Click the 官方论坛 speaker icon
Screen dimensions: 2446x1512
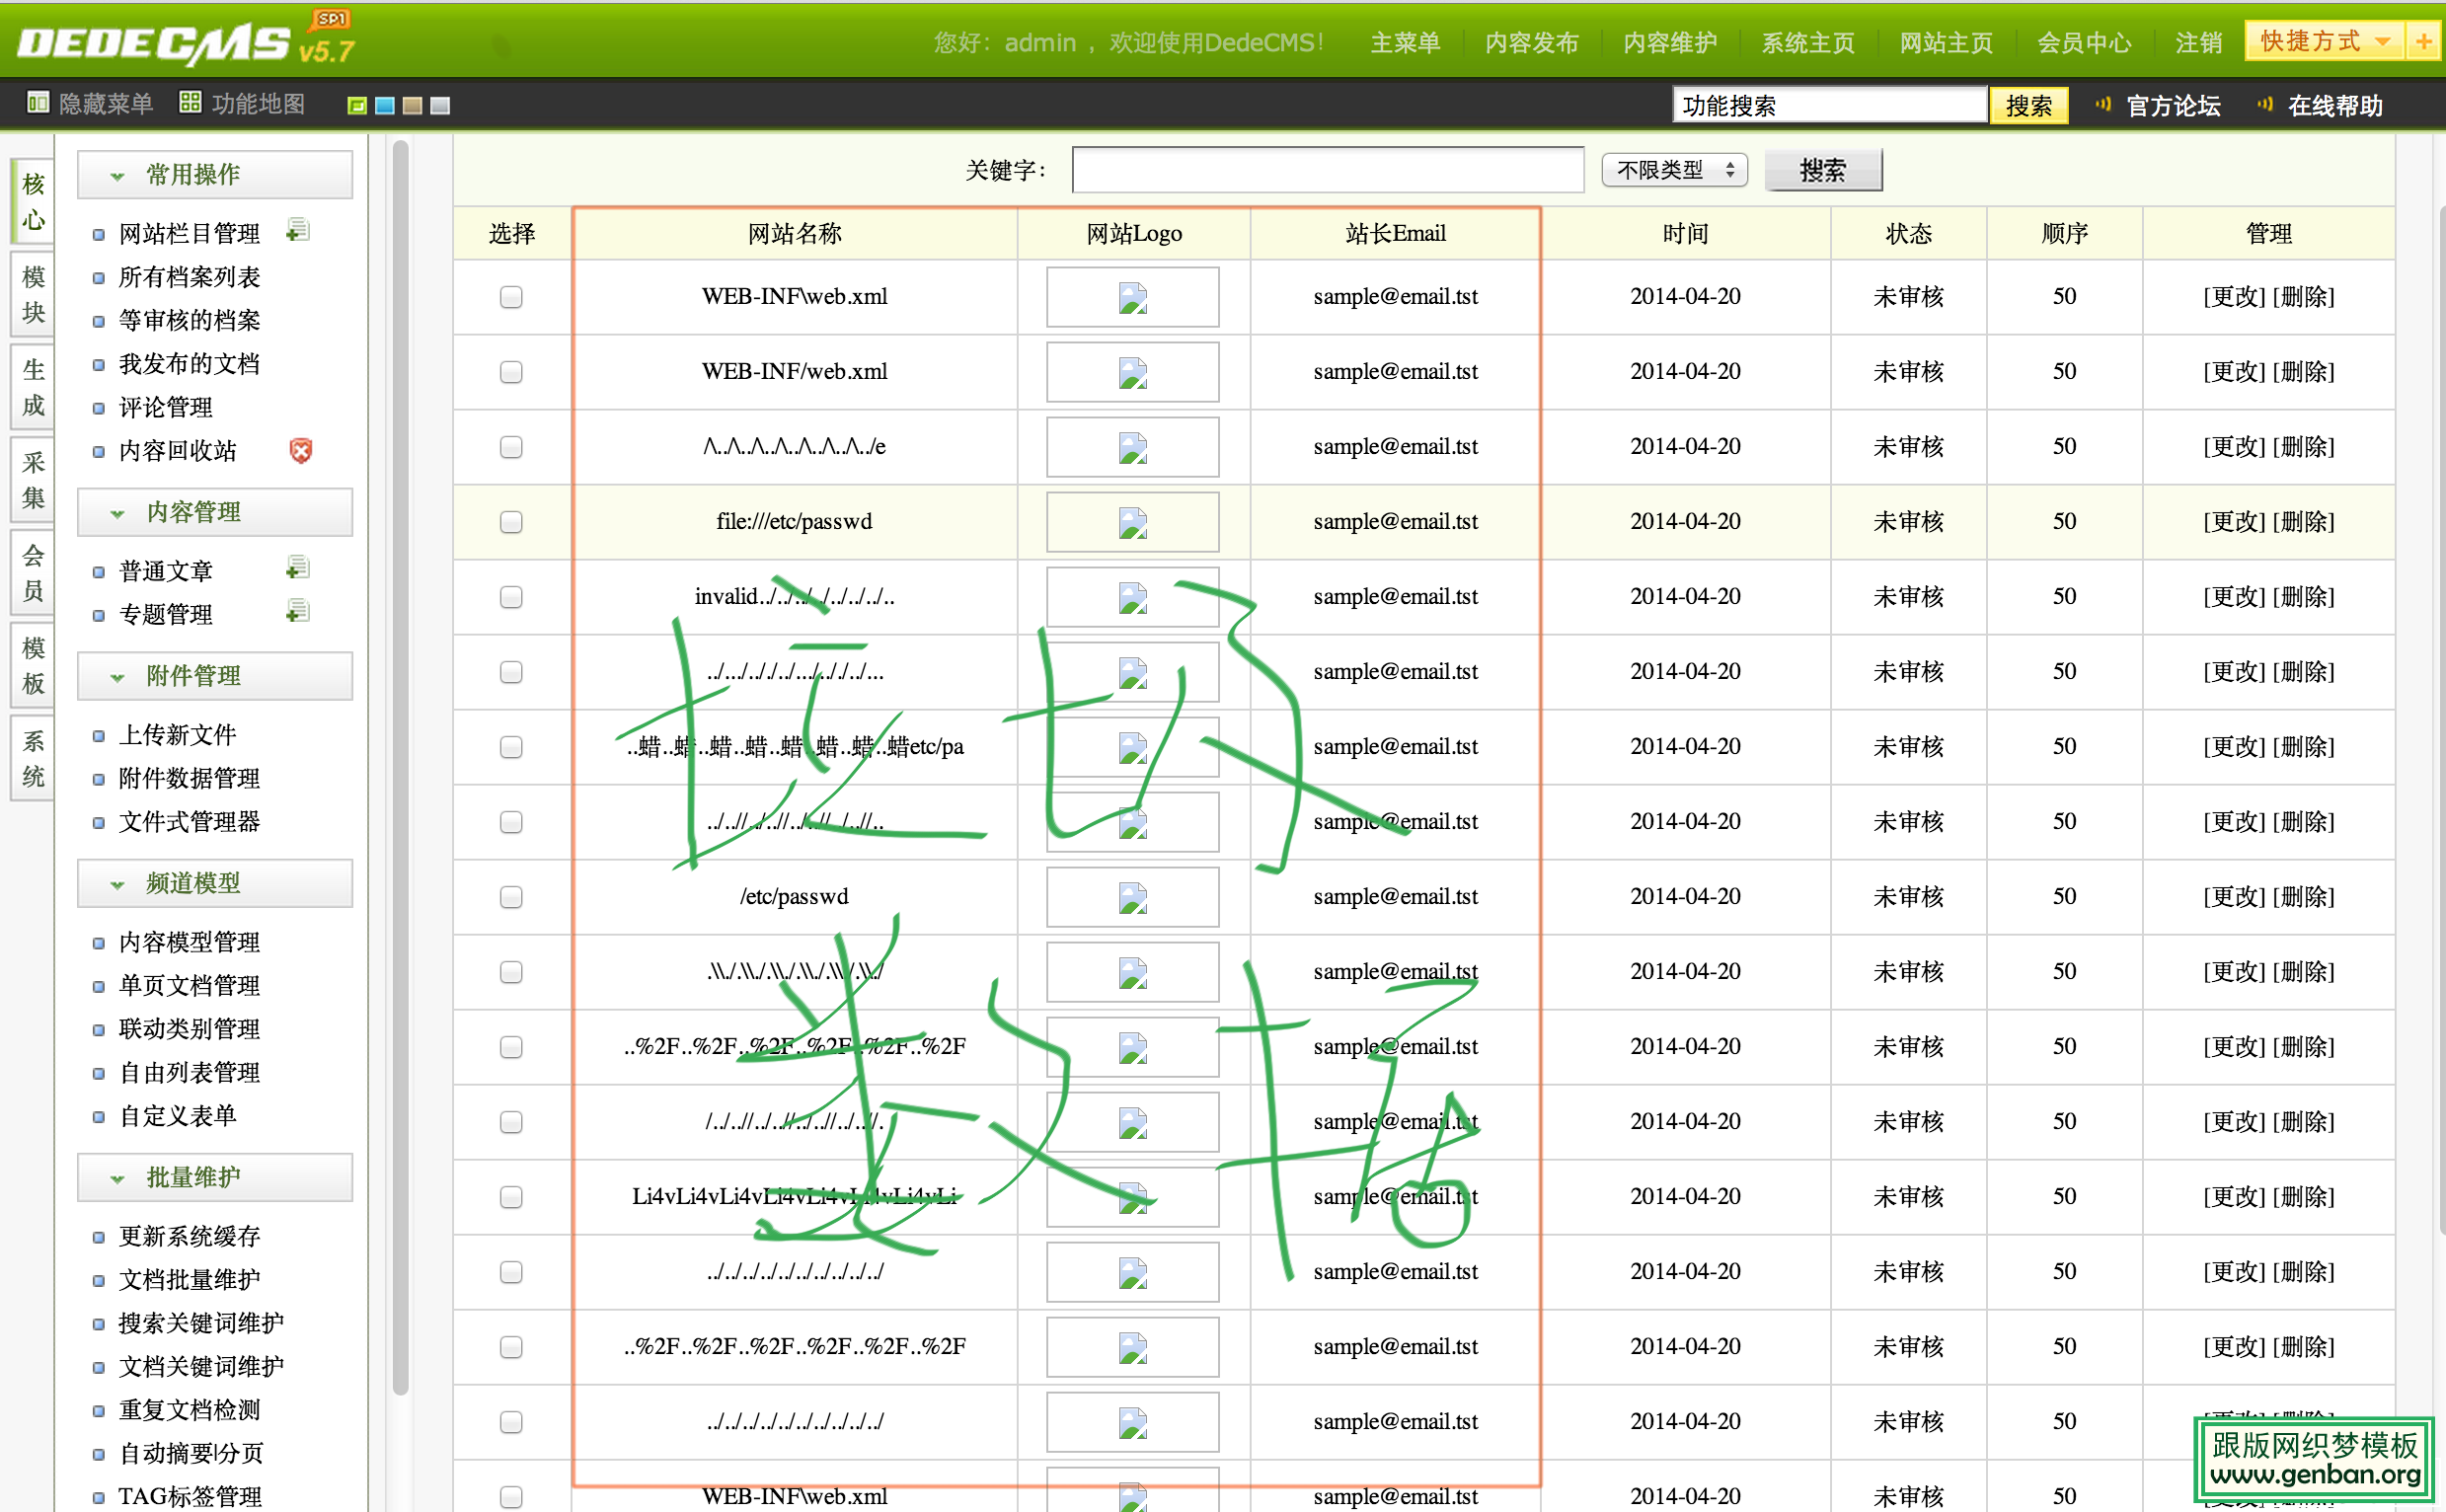click(2103, 104)
